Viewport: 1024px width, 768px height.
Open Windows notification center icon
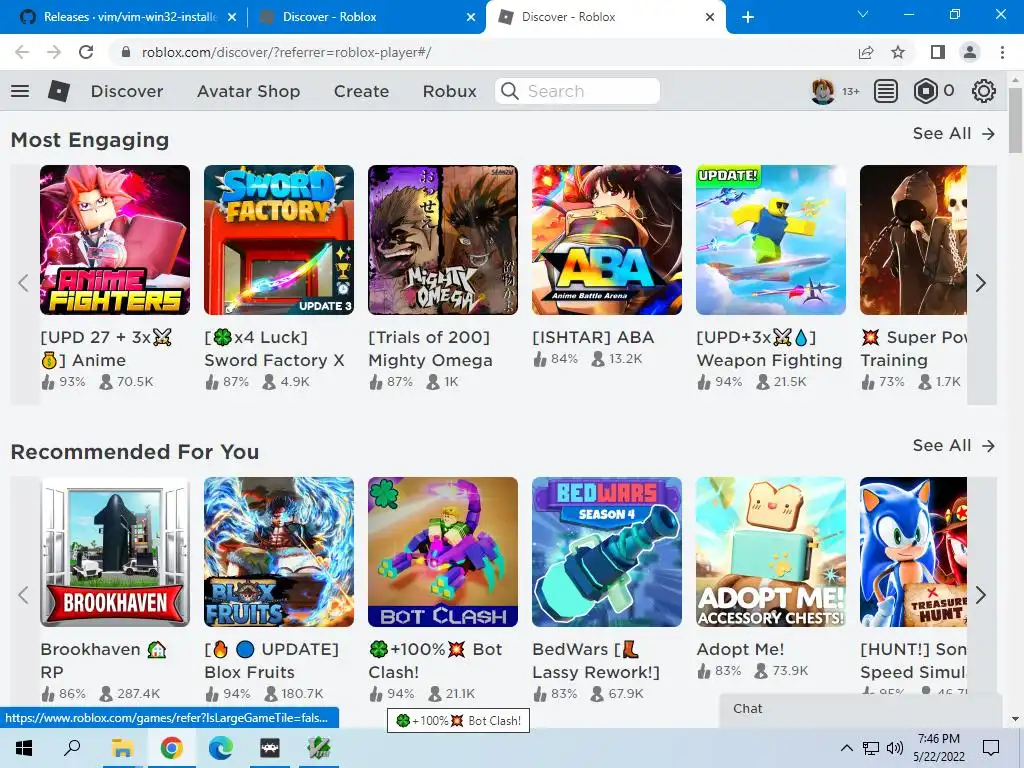[x=991, y=748]
